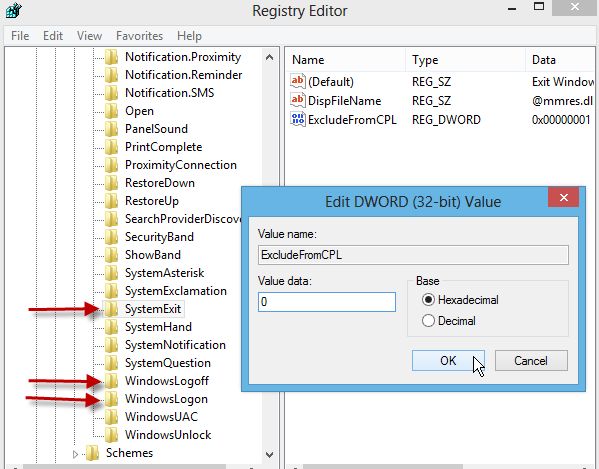The height and width of the screenshot is (469, 599).
Task: Click the SearchProviderDiscovered folder icon
Action: 112,218
